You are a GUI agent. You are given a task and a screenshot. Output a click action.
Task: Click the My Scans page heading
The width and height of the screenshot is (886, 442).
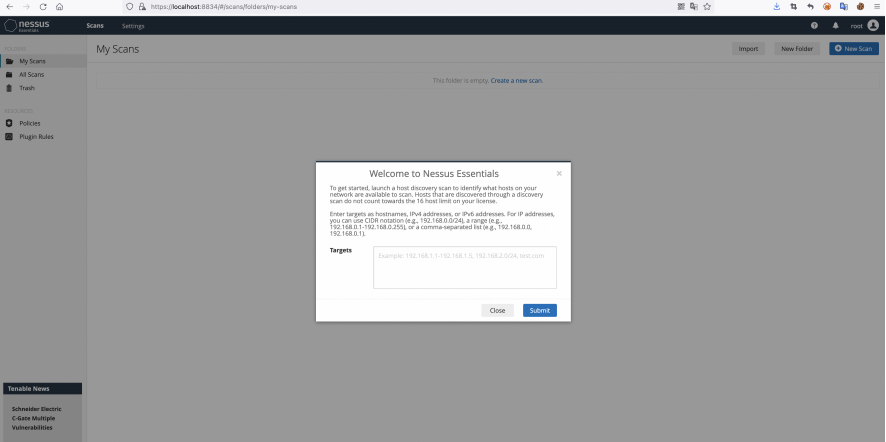pyautogui.click(x=118, y=49)
